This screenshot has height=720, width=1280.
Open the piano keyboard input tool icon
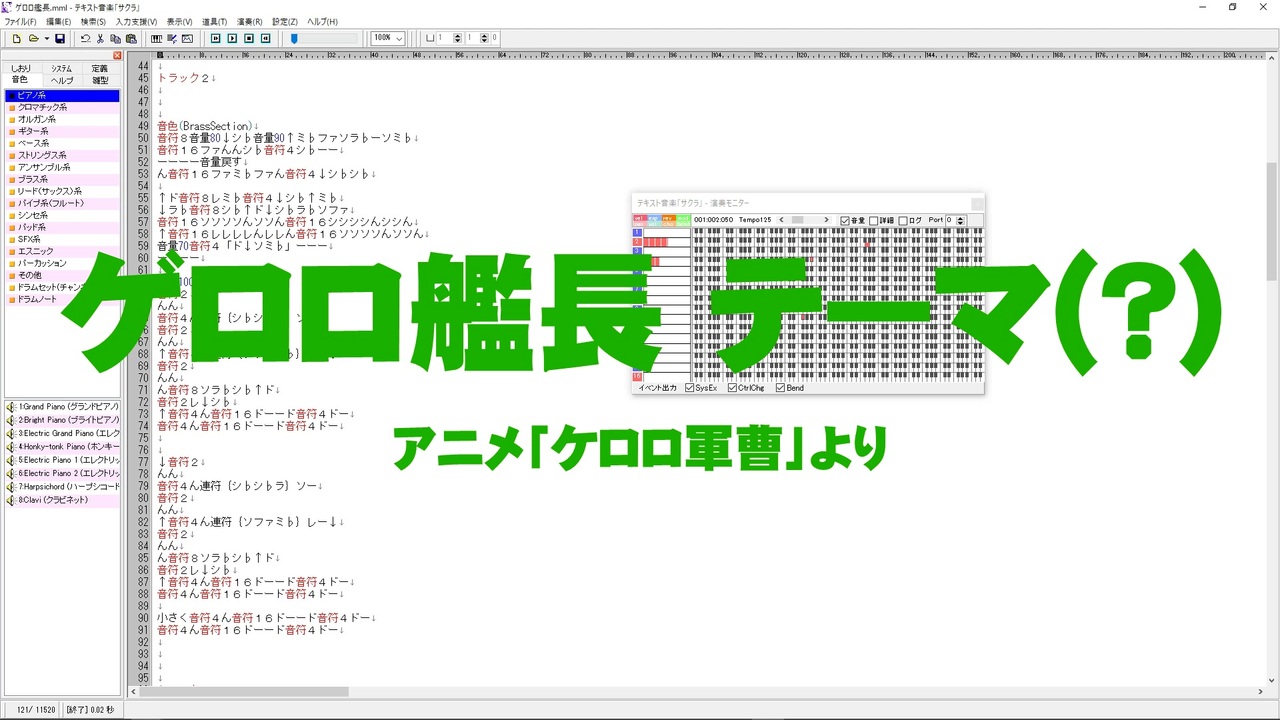tap(157, 38)
